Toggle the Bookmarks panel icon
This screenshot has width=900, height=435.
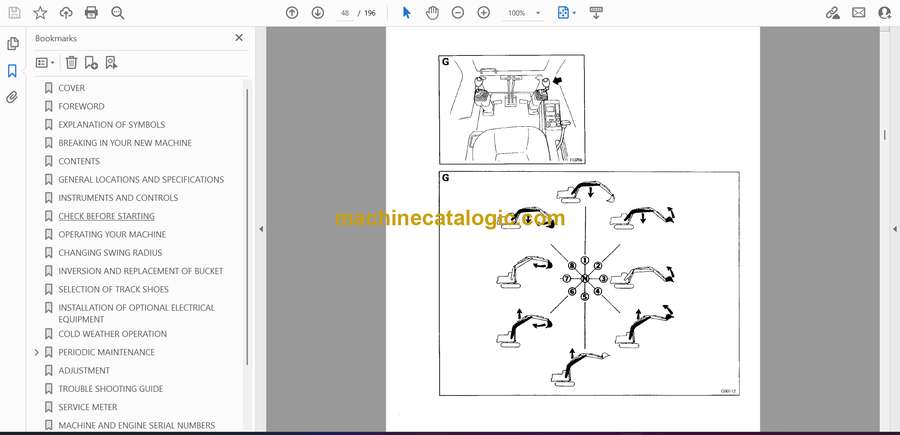[x=12, y=71]
